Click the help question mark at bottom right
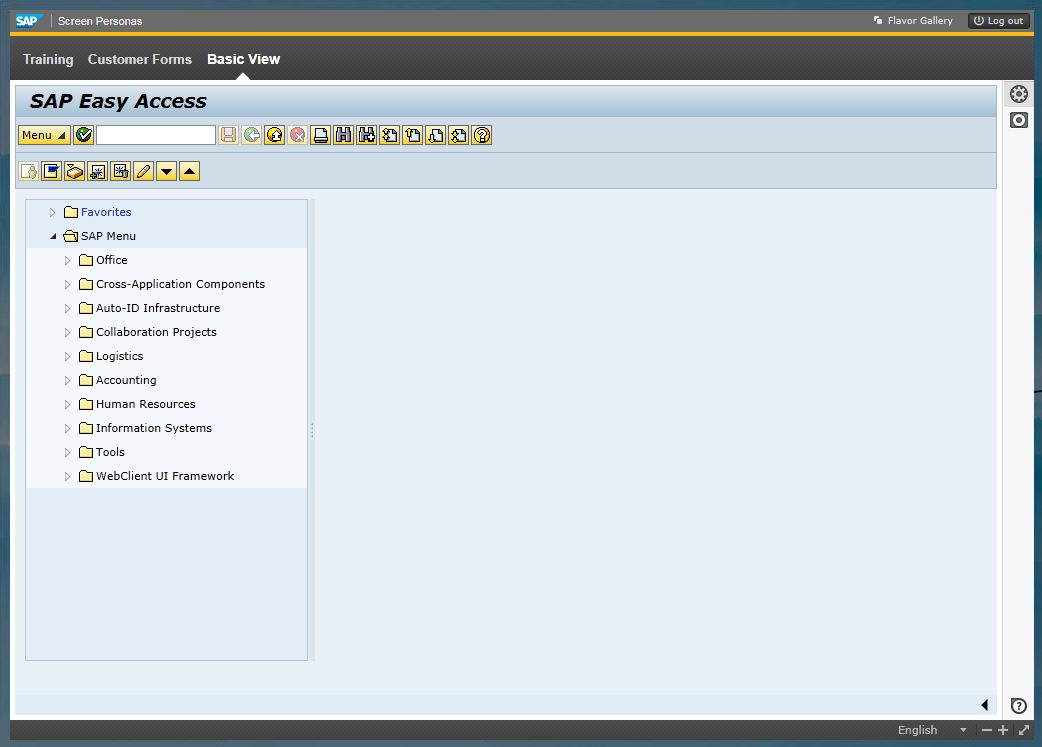This screenshot has width=1042, height=747. click(x=1019, y=706)
